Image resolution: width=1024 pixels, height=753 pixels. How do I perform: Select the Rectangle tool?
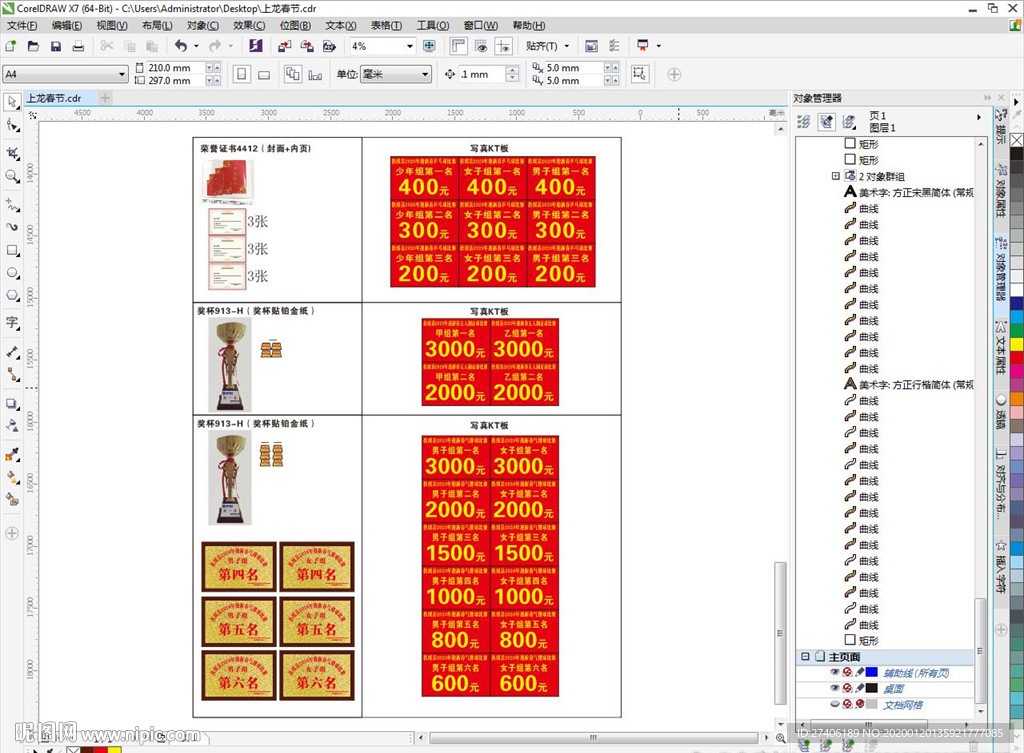12,250
